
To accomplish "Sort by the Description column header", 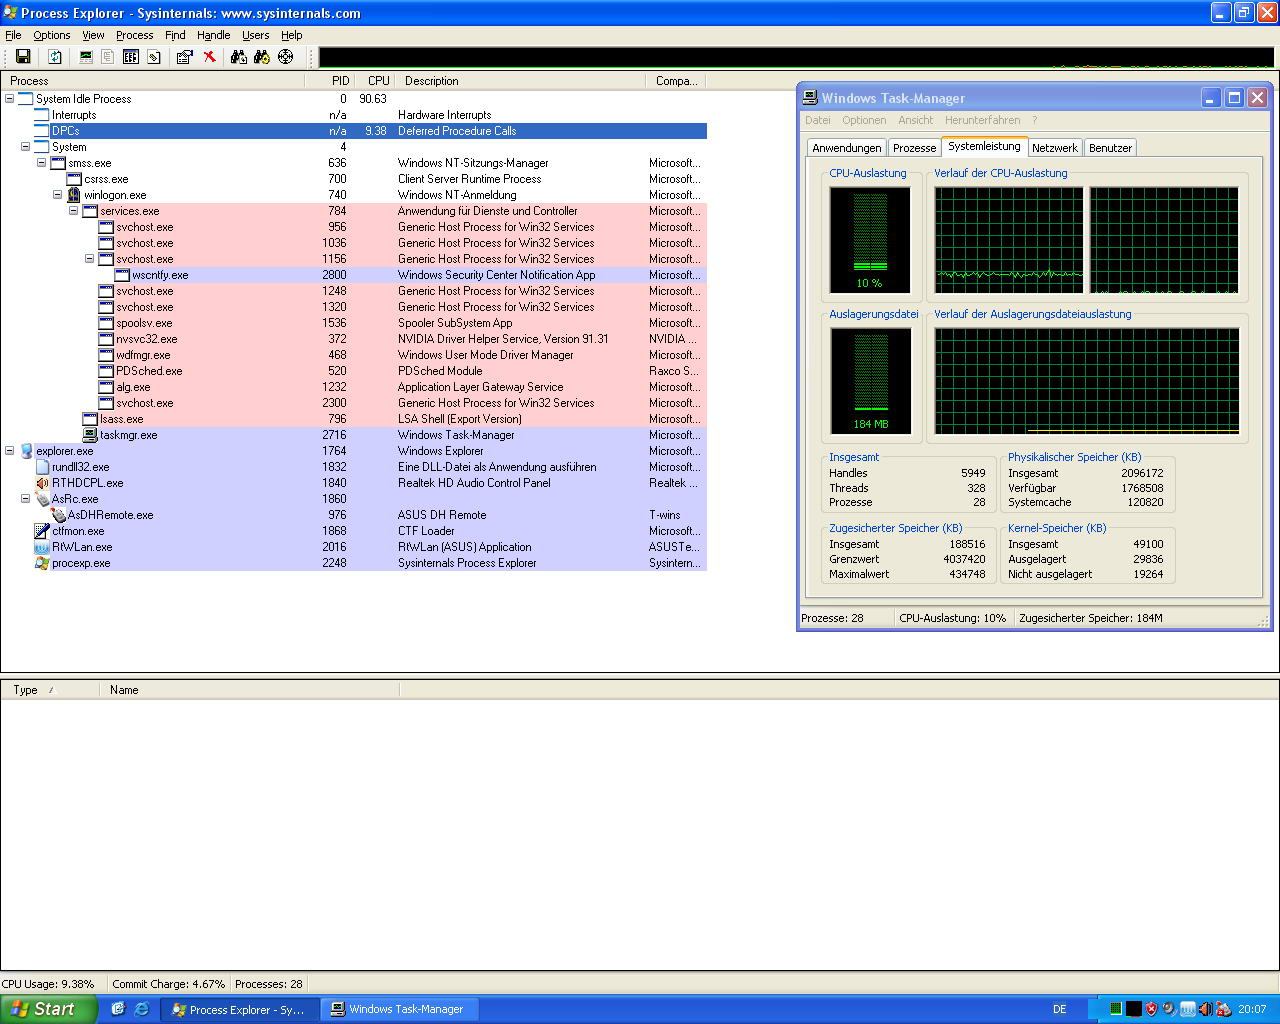I will 520,81.
